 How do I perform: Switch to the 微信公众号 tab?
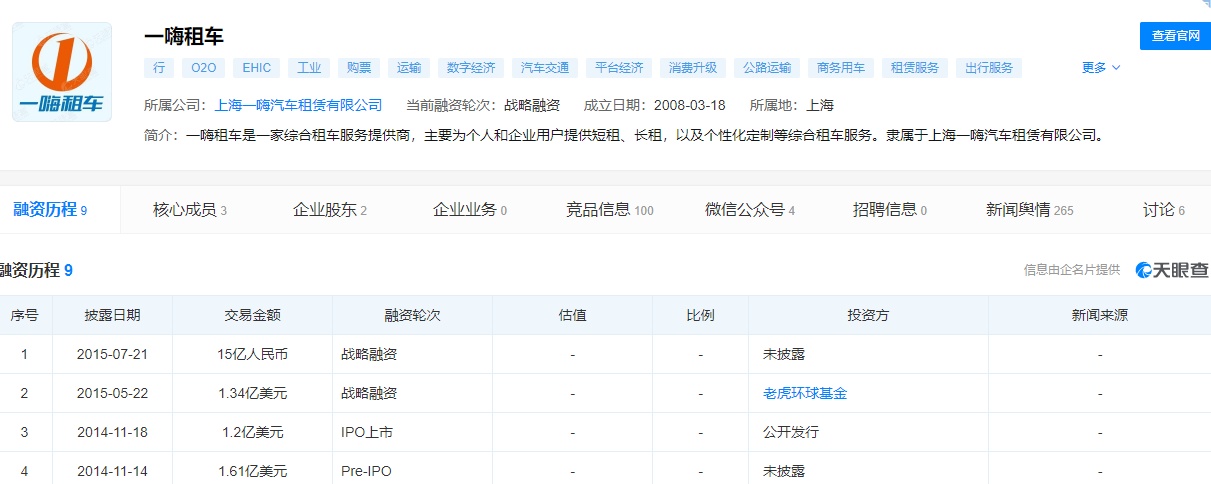[750, 210]
